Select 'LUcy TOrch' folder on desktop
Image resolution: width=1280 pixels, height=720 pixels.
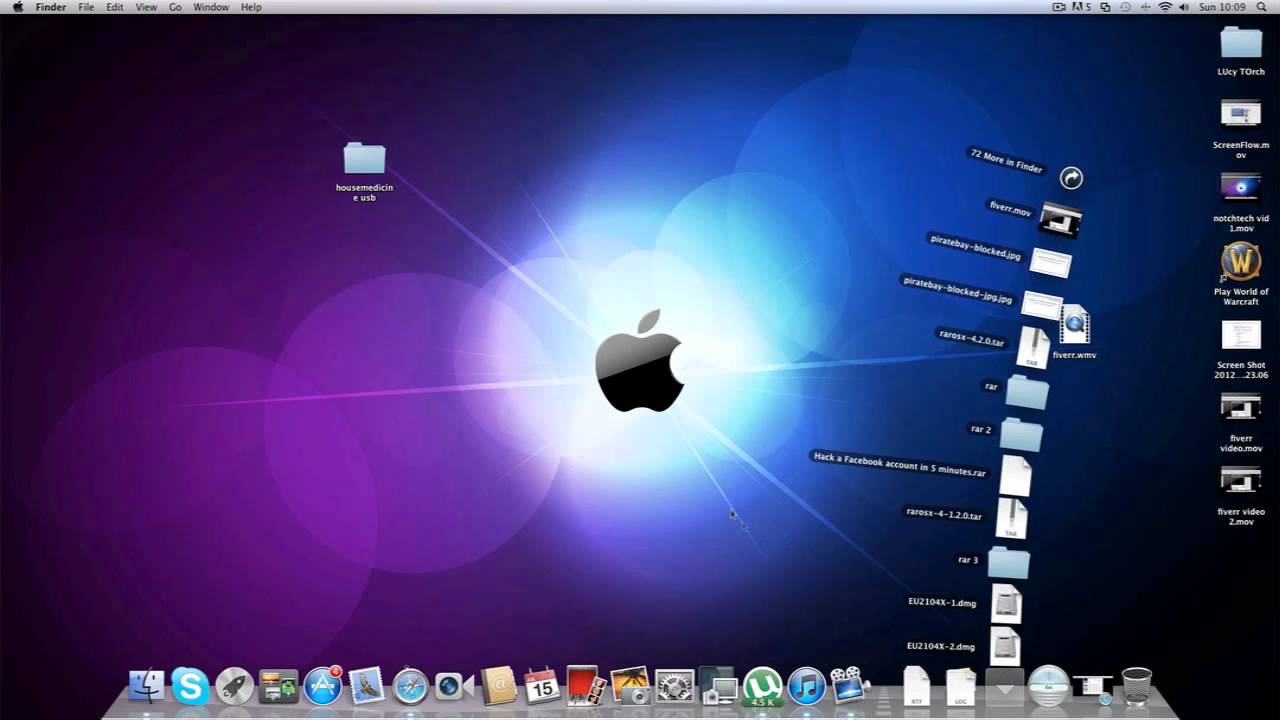pos(1241,42)
